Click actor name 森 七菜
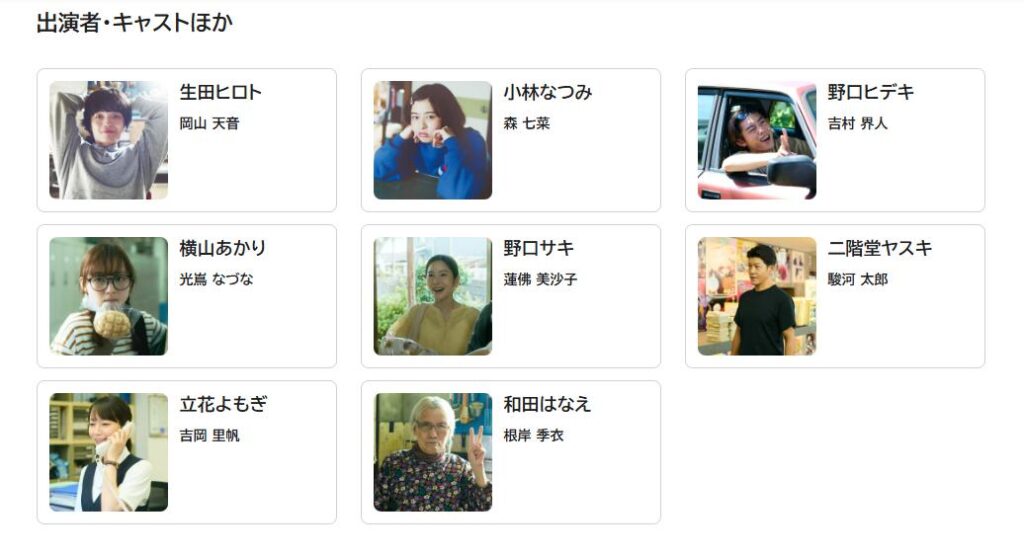 tap(527, 123)
